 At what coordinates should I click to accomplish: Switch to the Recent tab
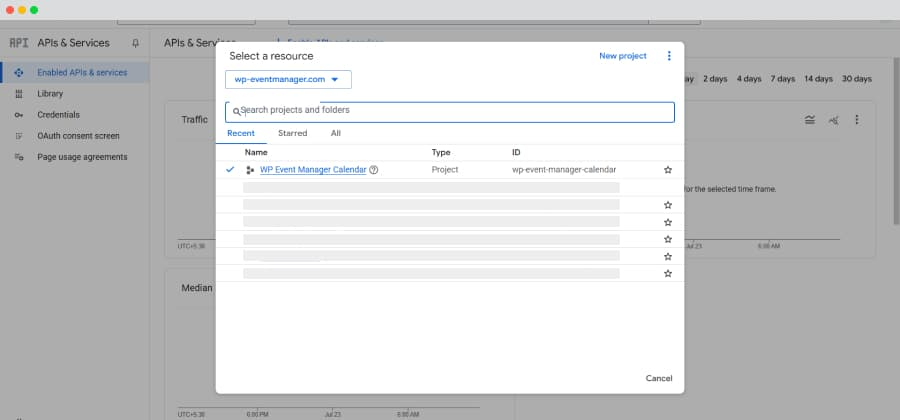(241, 133)
